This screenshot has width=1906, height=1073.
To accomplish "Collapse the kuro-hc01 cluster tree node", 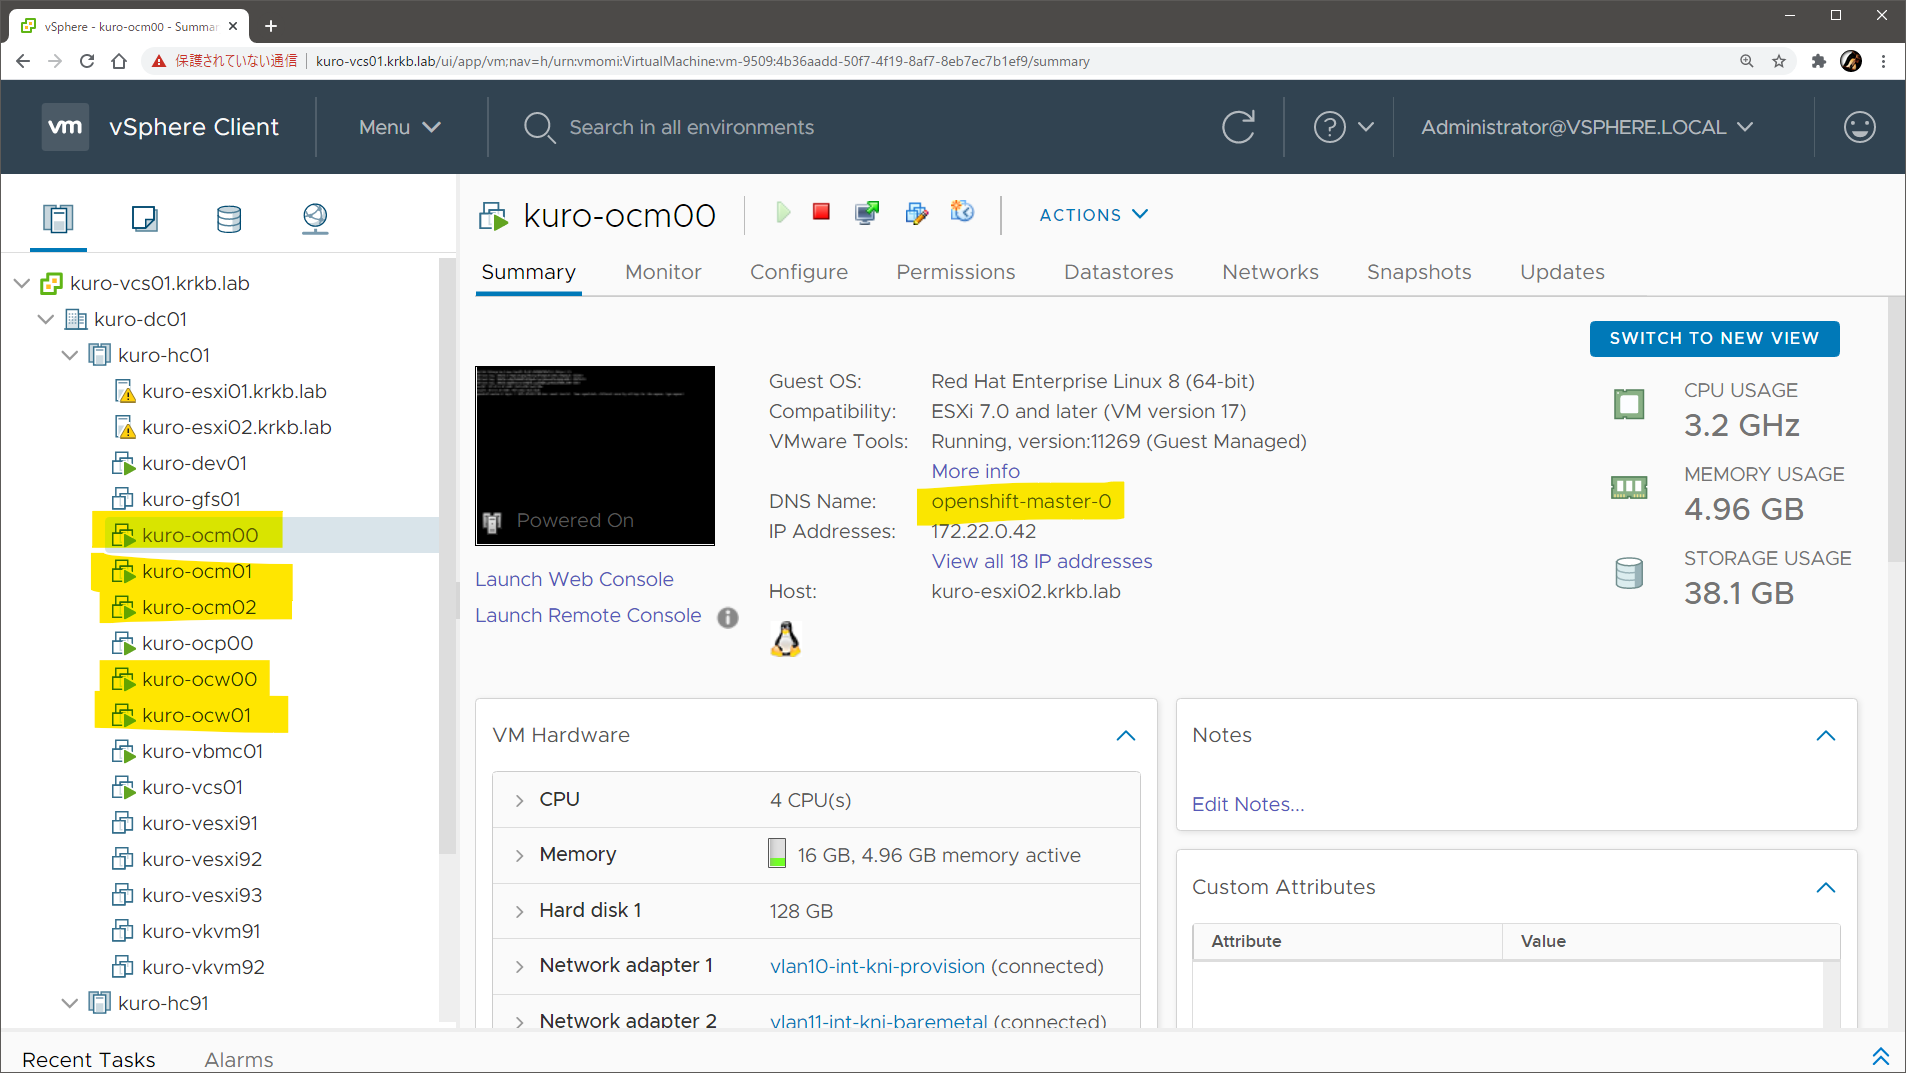I will point(69,355).
